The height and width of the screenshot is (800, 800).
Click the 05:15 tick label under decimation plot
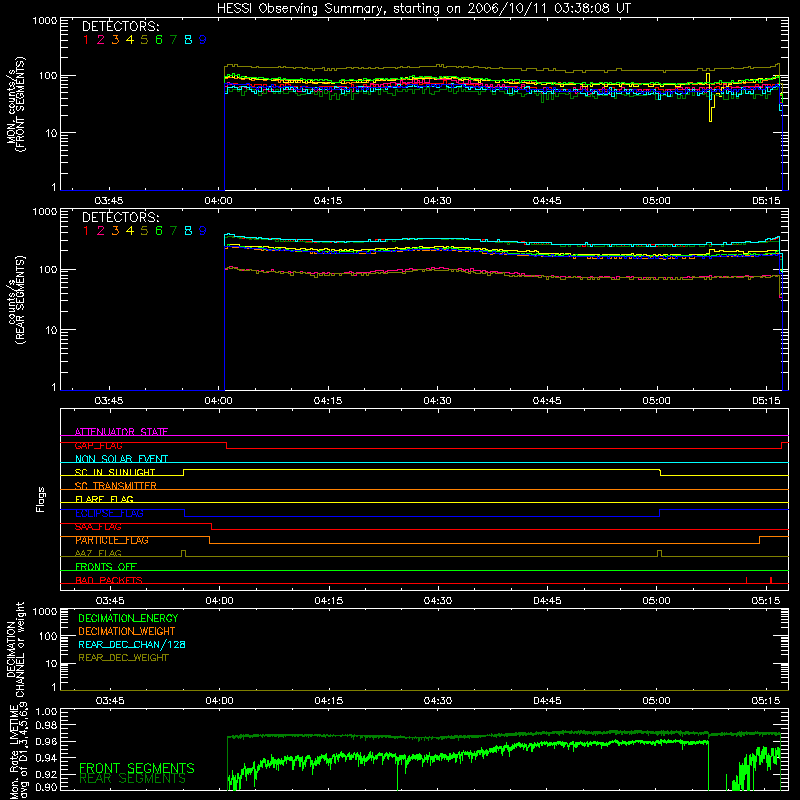pos(766,701)
